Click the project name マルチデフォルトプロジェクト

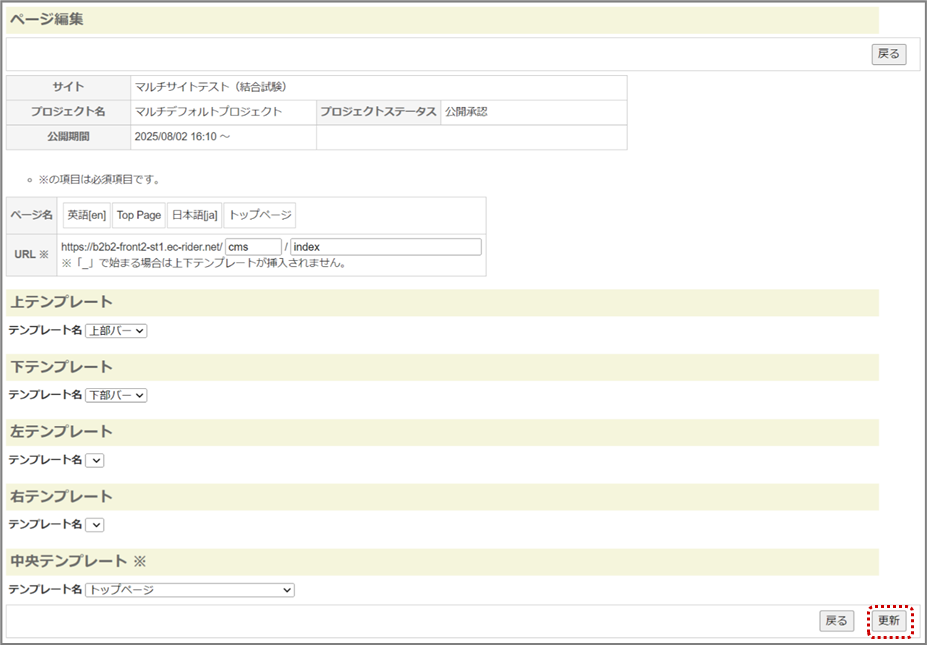[x=208, y=112]
